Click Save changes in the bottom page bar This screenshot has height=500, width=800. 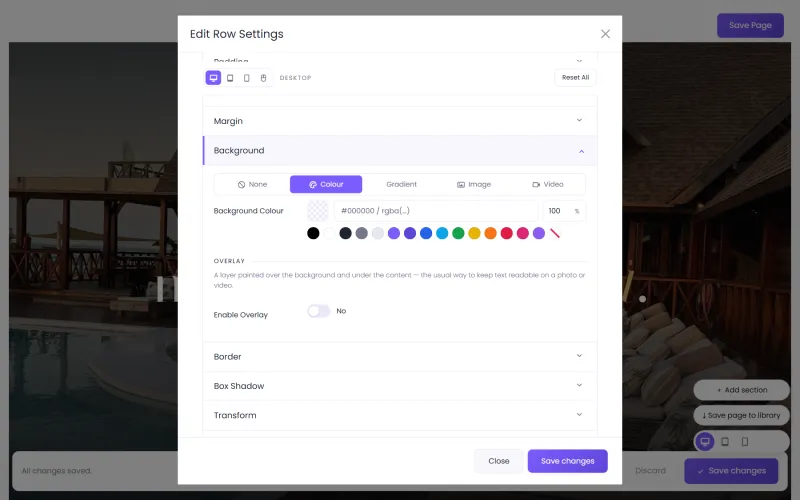click(x=731, y=470)
